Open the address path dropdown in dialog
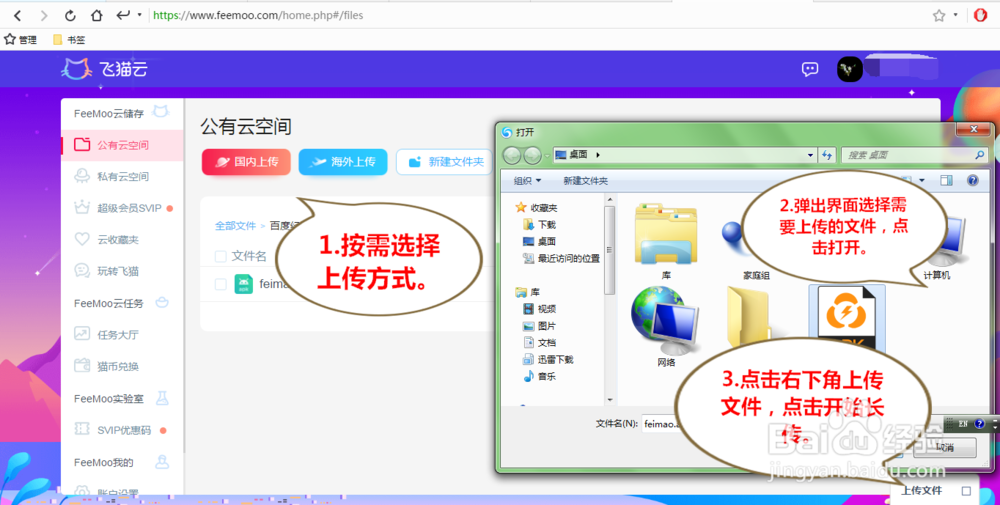This screenshot has width=1000, height=505. click(811, 155)
